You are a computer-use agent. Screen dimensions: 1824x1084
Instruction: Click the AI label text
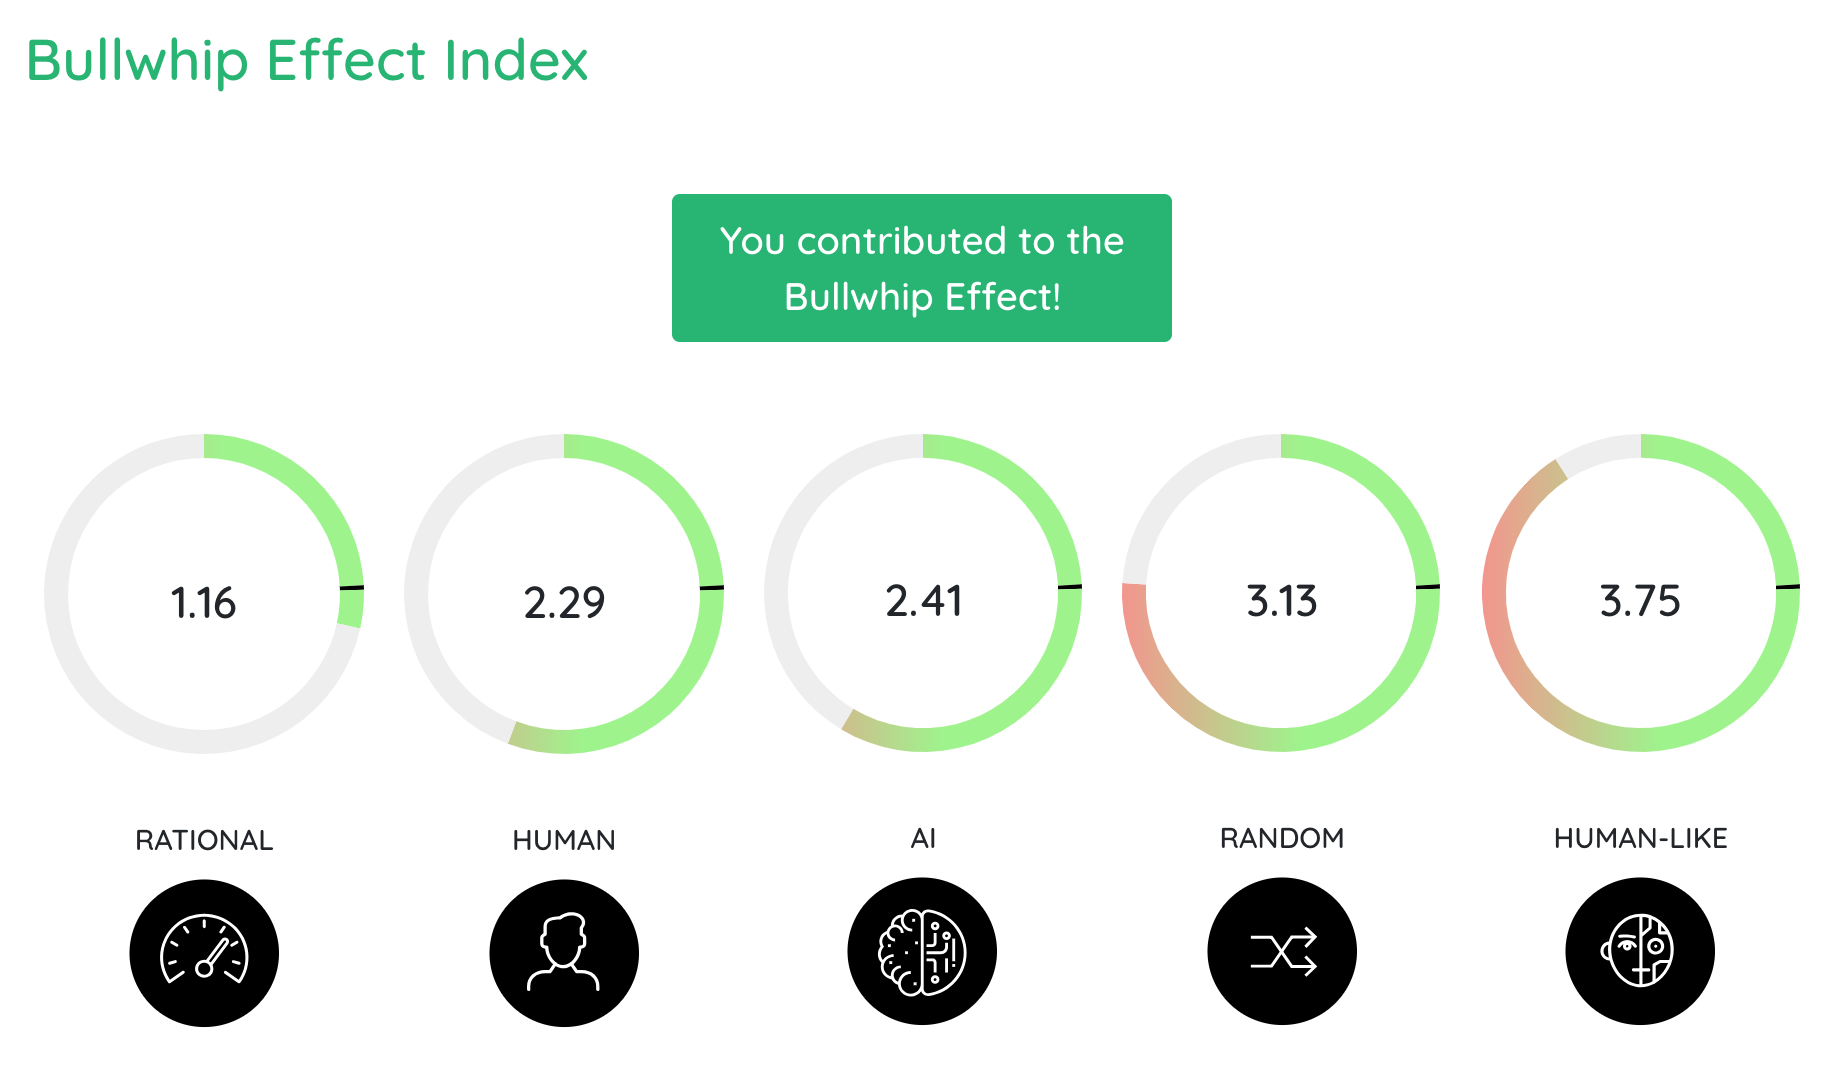pyautogui.click(x=923, y=838)
